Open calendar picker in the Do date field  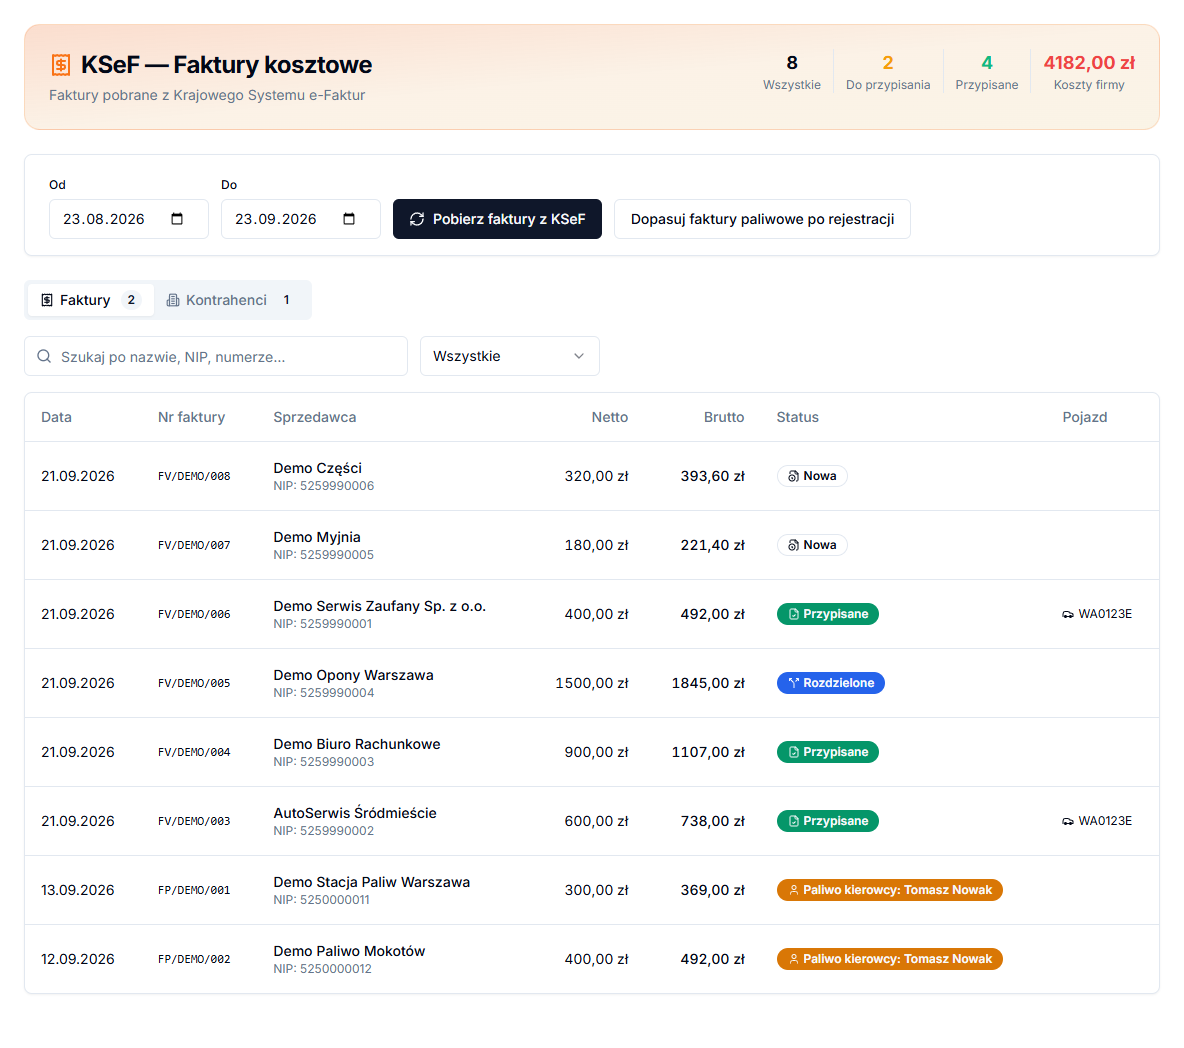point(349,219)
